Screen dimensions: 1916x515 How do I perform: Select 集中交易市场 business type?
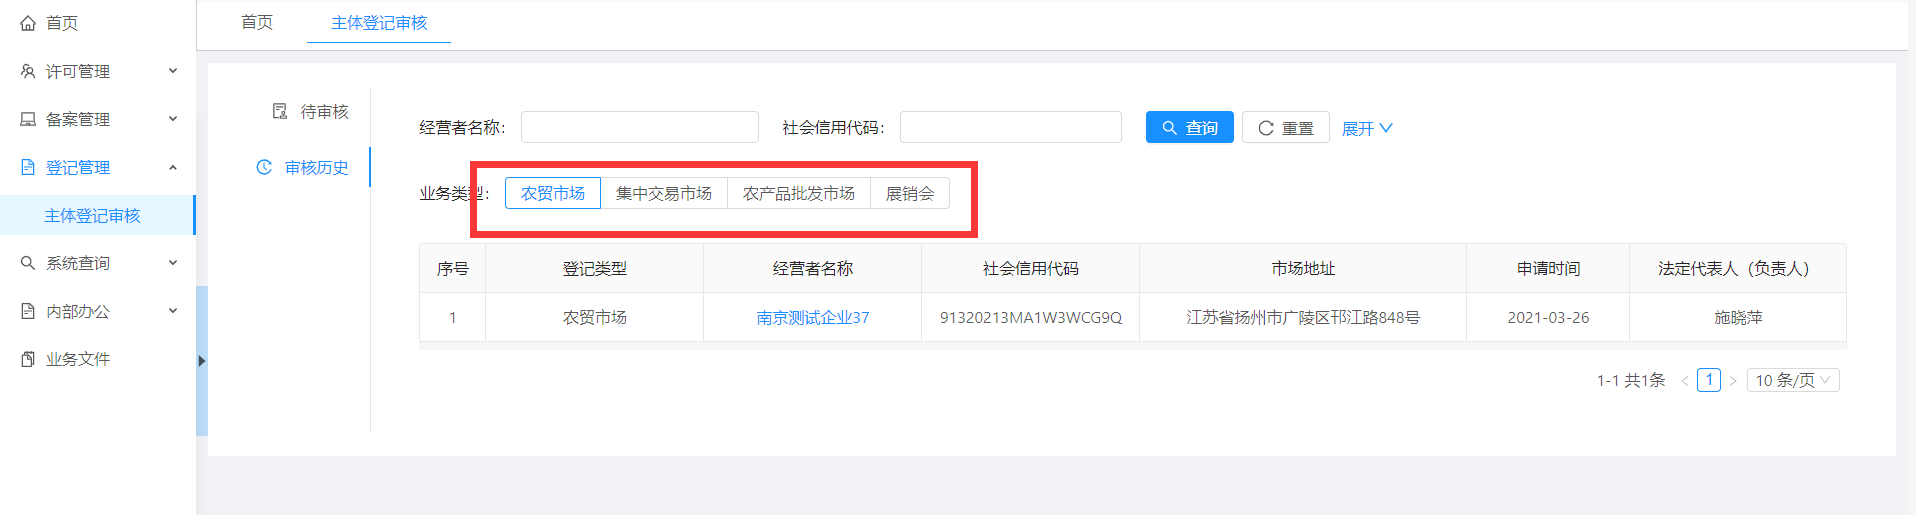663,193
